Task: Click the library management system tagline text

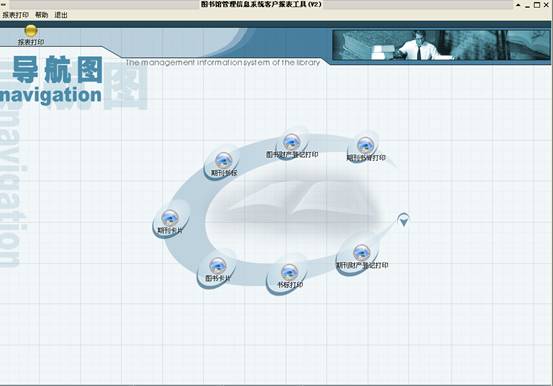Action: point(223,62)
